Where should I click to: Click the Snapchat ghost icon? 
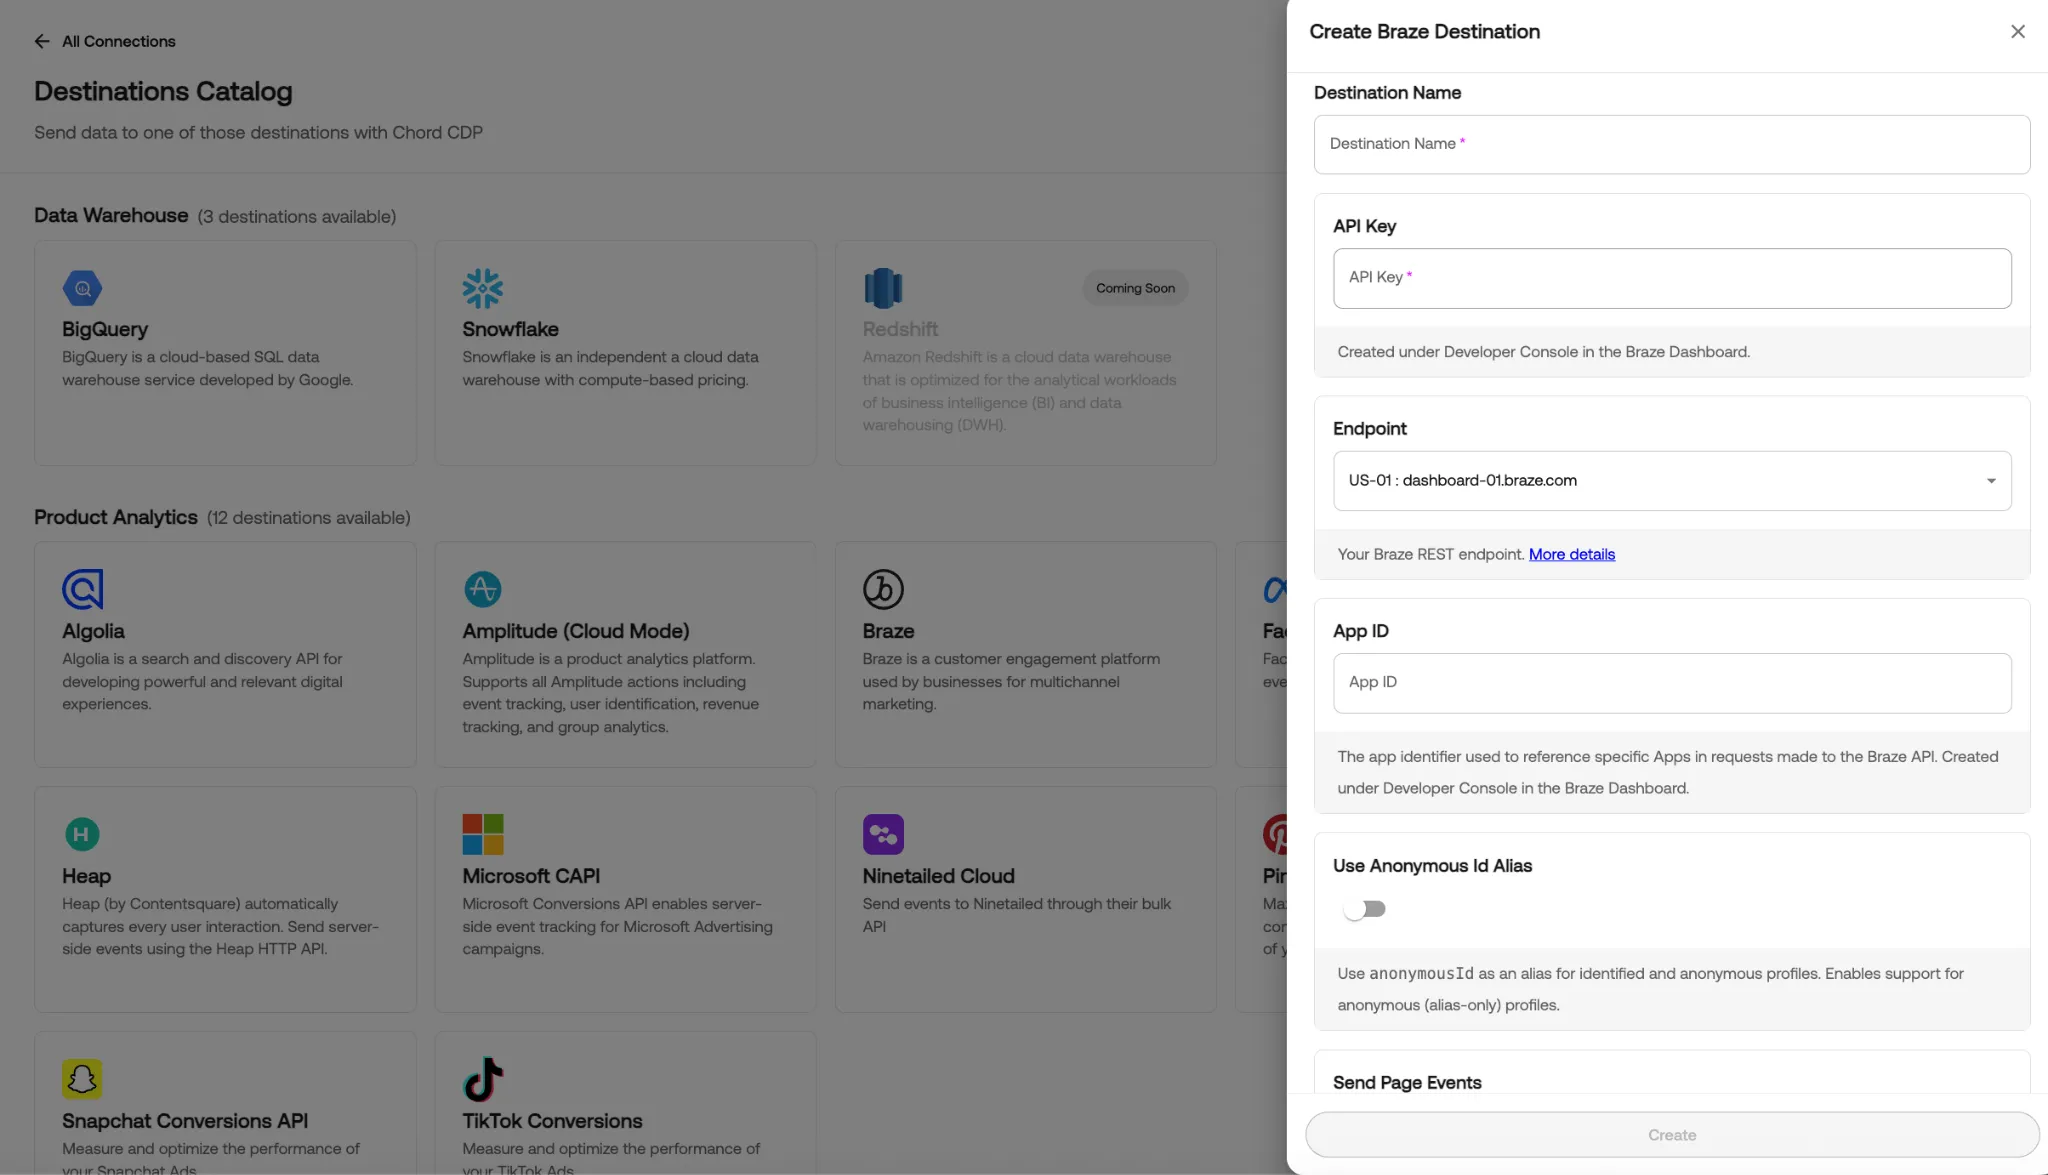(x=82, y=1079)
